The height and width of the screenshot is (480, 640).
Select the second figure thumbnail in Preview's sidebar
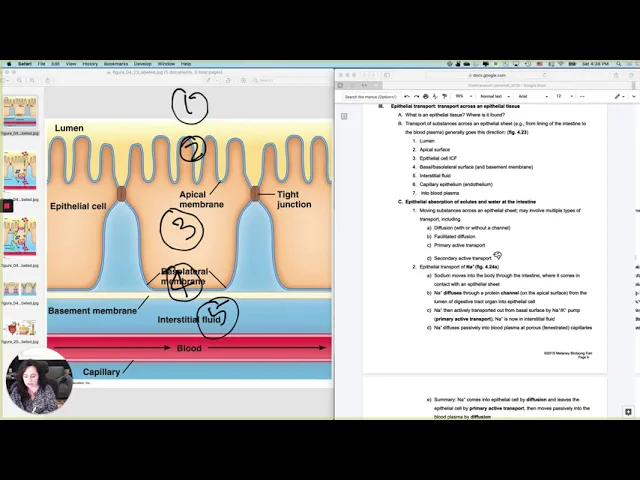pyautogui.click(x=20, y=171)
